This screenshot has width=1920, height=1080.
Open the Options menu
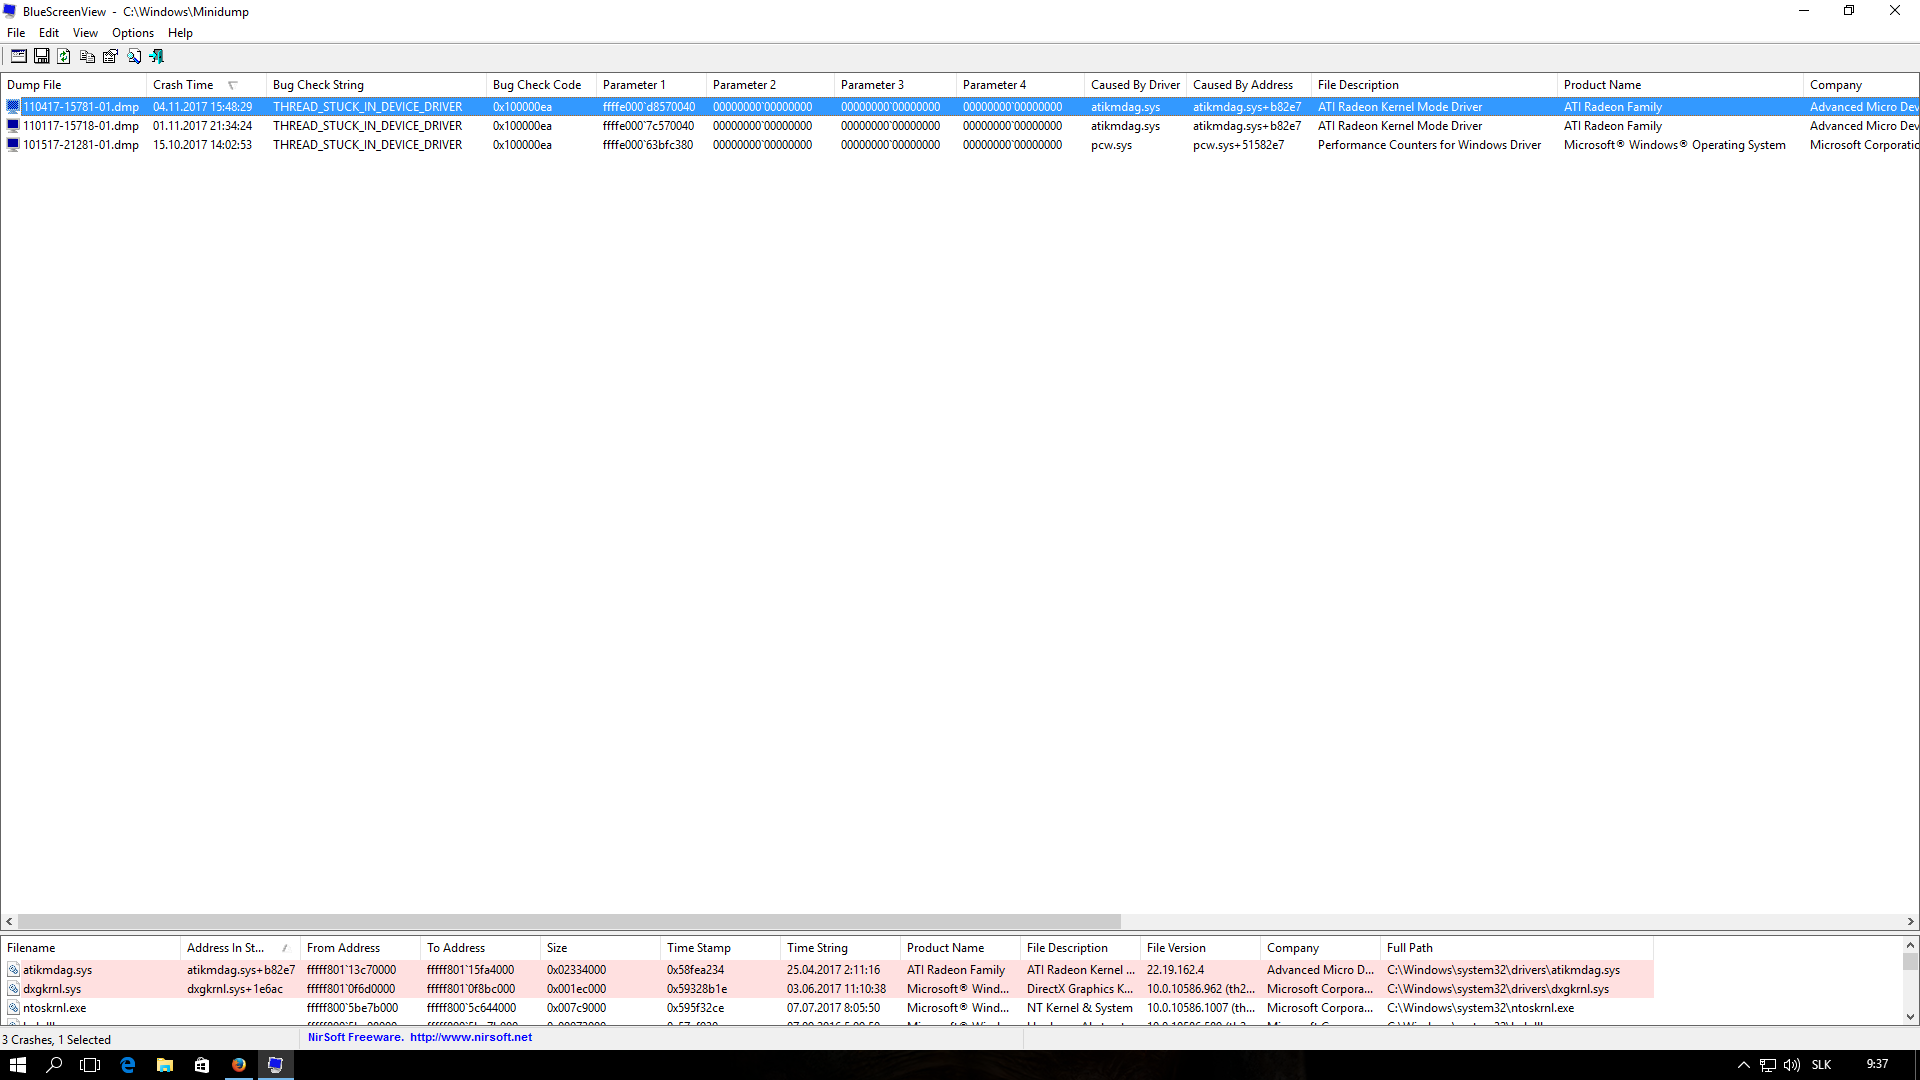coord(132,33)
